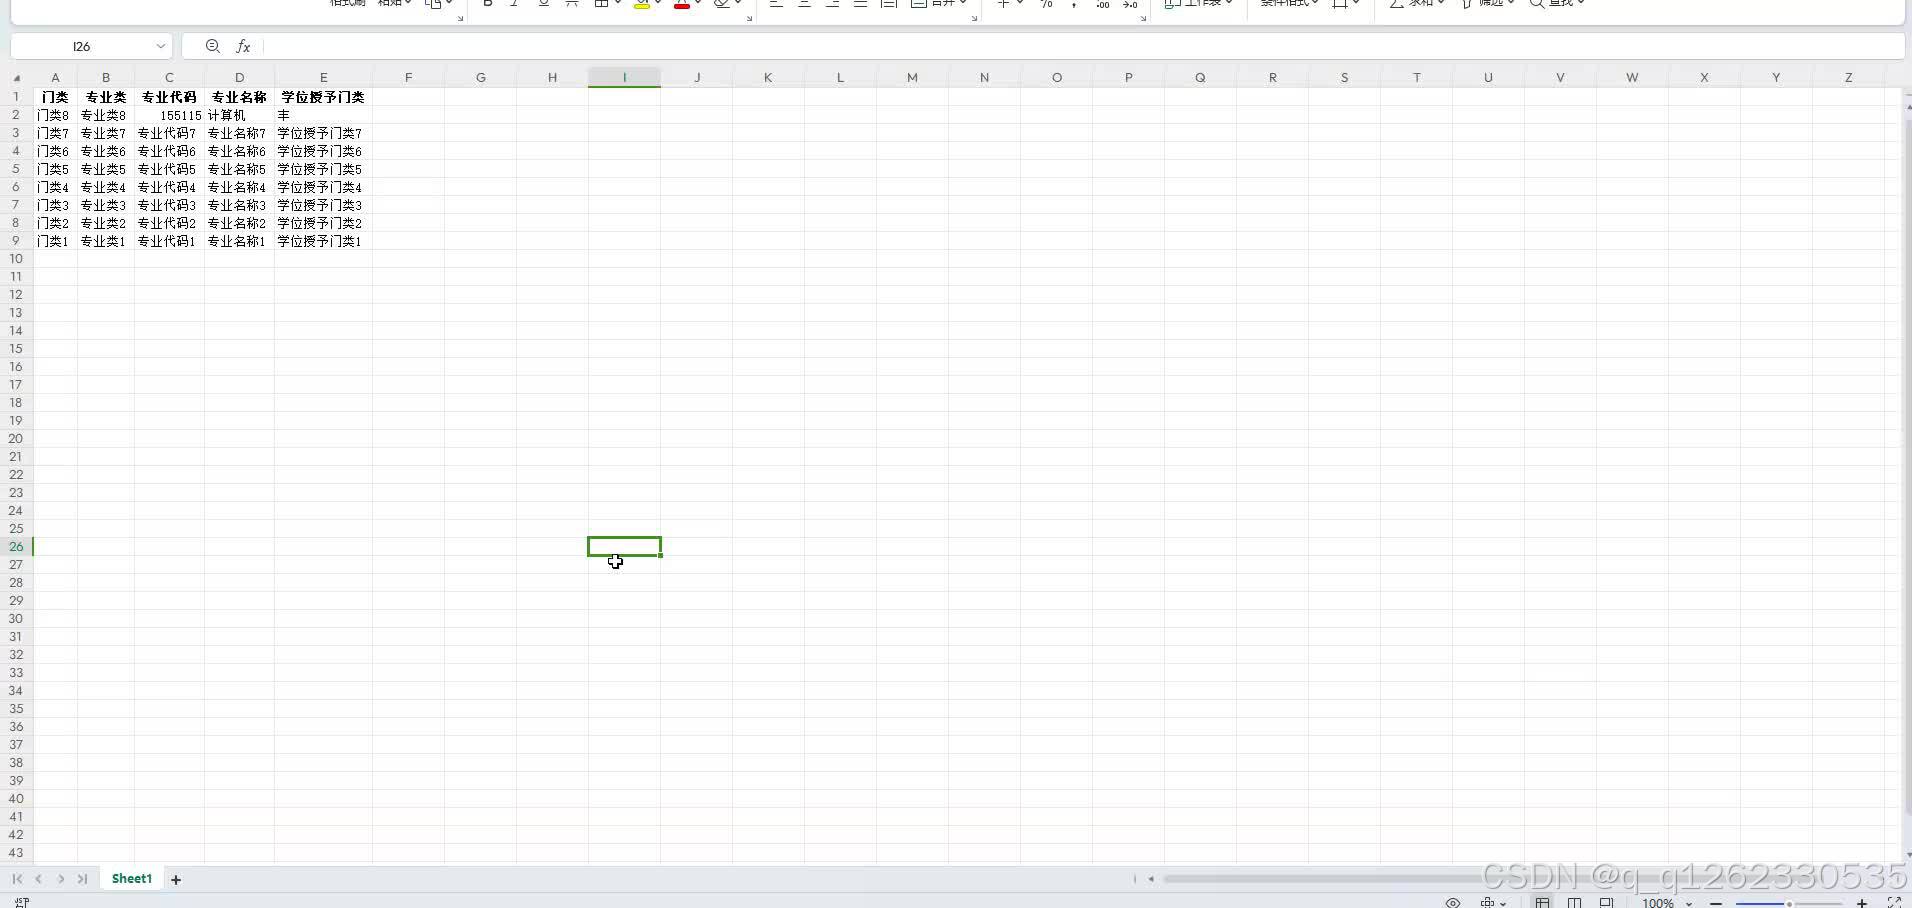Click the horizontal scrollbar track
Image resolution: width=1912 pixels, height=908 pixels.
(1530, 879)
